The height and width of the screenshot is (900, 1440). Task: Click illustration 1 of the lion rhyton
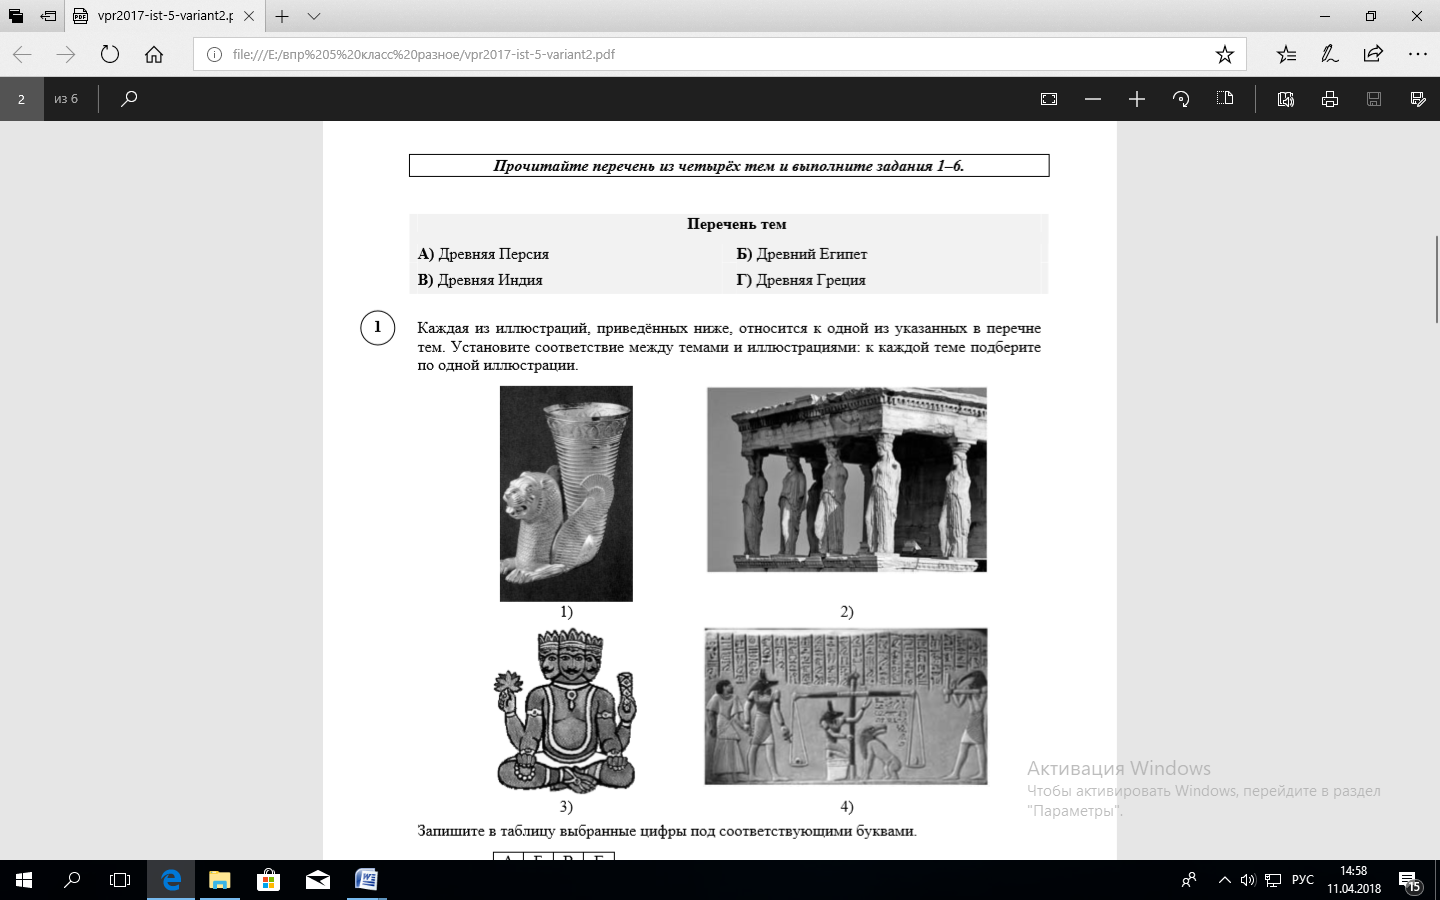(x=566, y=494)
